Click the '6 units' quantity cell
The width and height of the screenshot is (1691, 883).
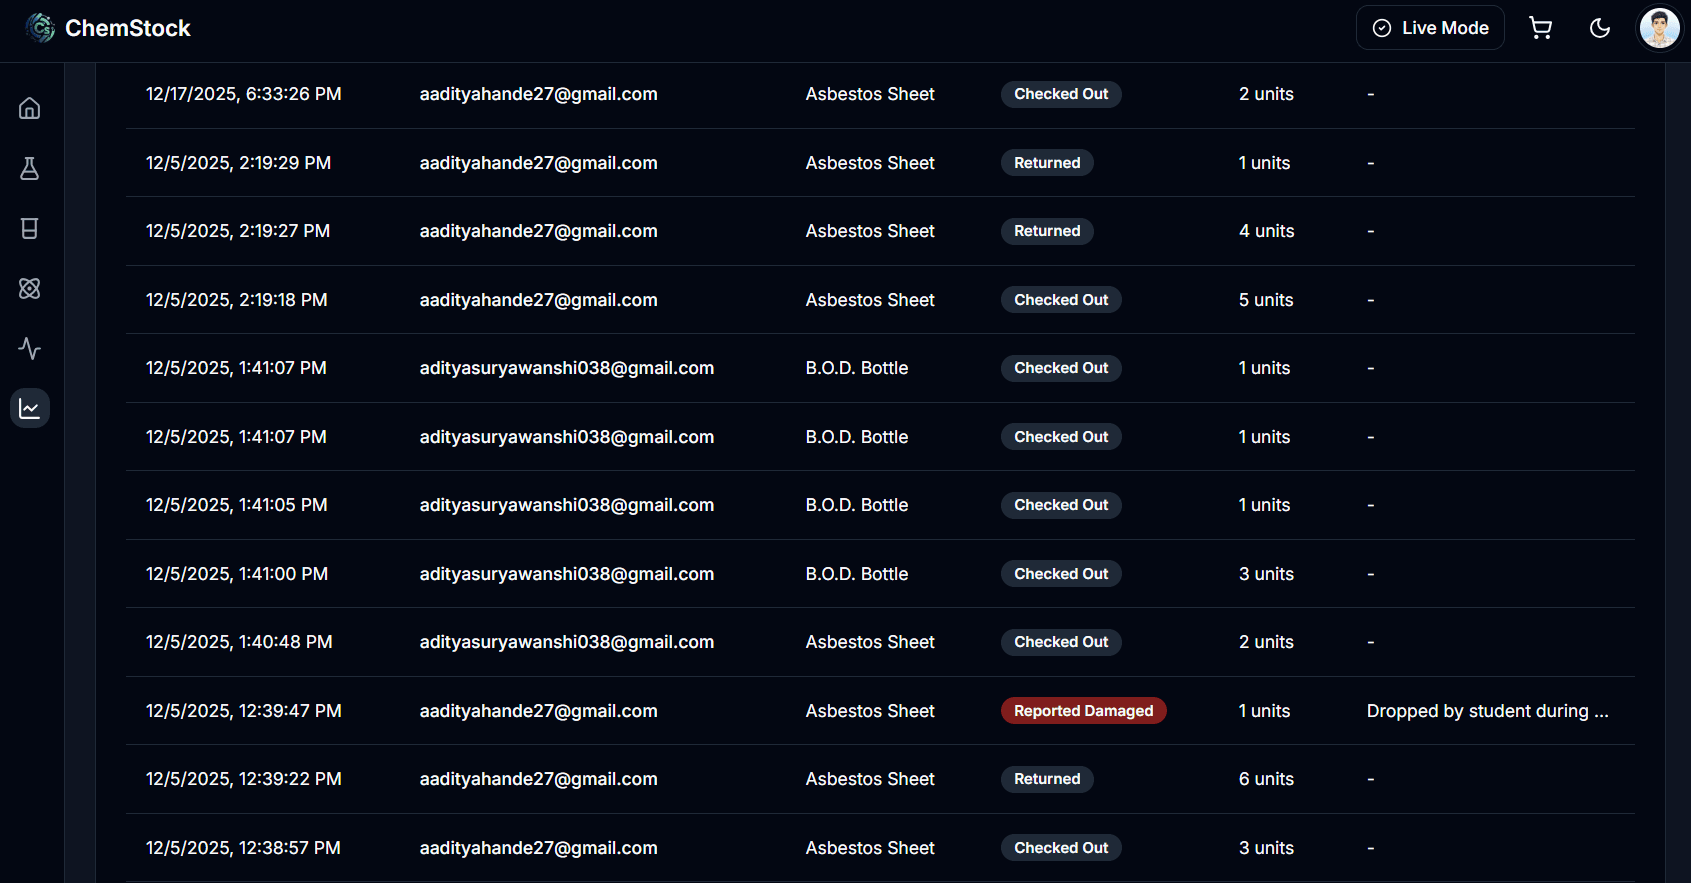[1266, 779]
